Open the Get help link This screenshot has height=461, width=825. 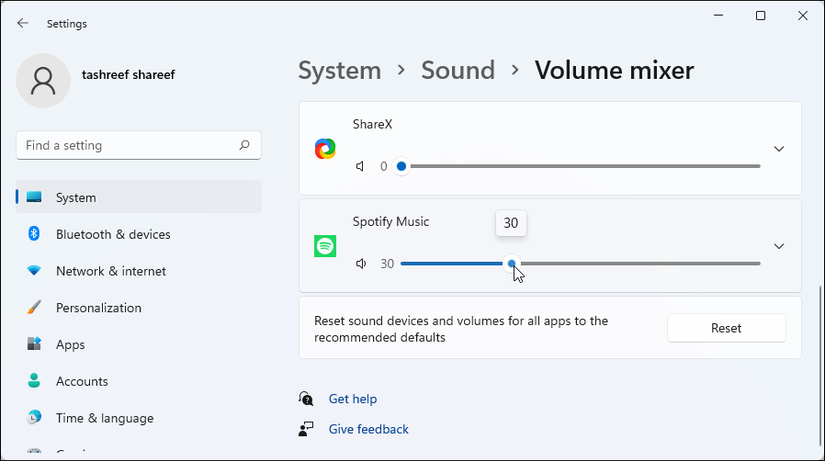[x=353, y=399]
